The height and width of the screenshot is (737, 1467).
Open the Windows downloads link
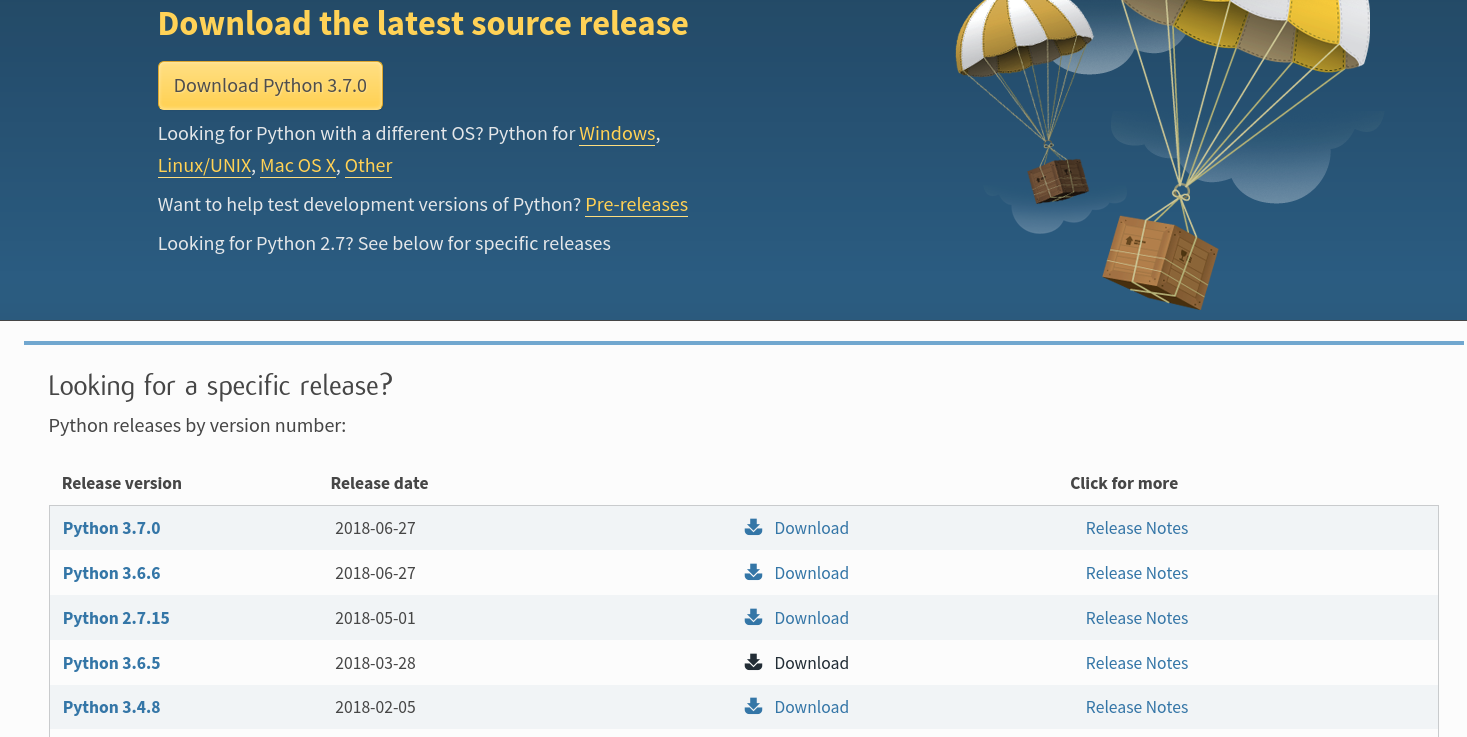click(x=617, y=134)
